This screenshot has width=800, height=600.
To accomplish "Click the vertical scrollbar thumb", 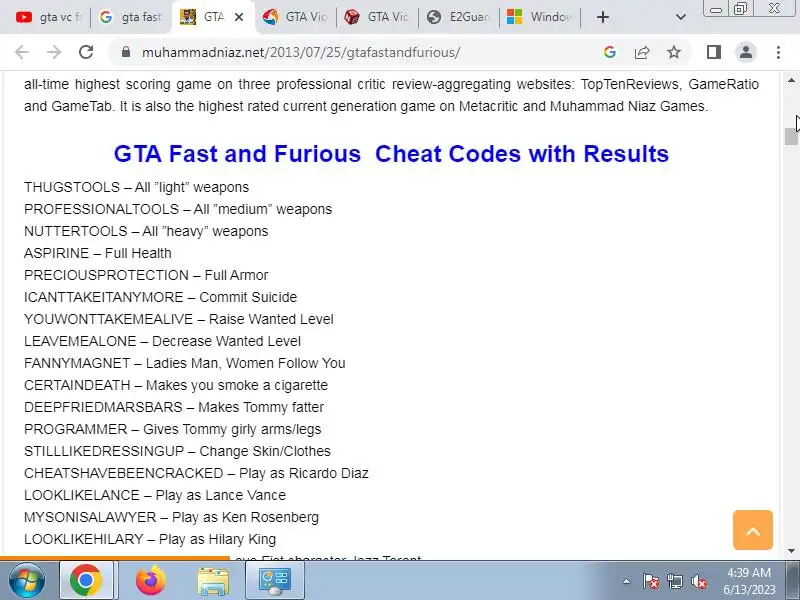I will point(791,137).
